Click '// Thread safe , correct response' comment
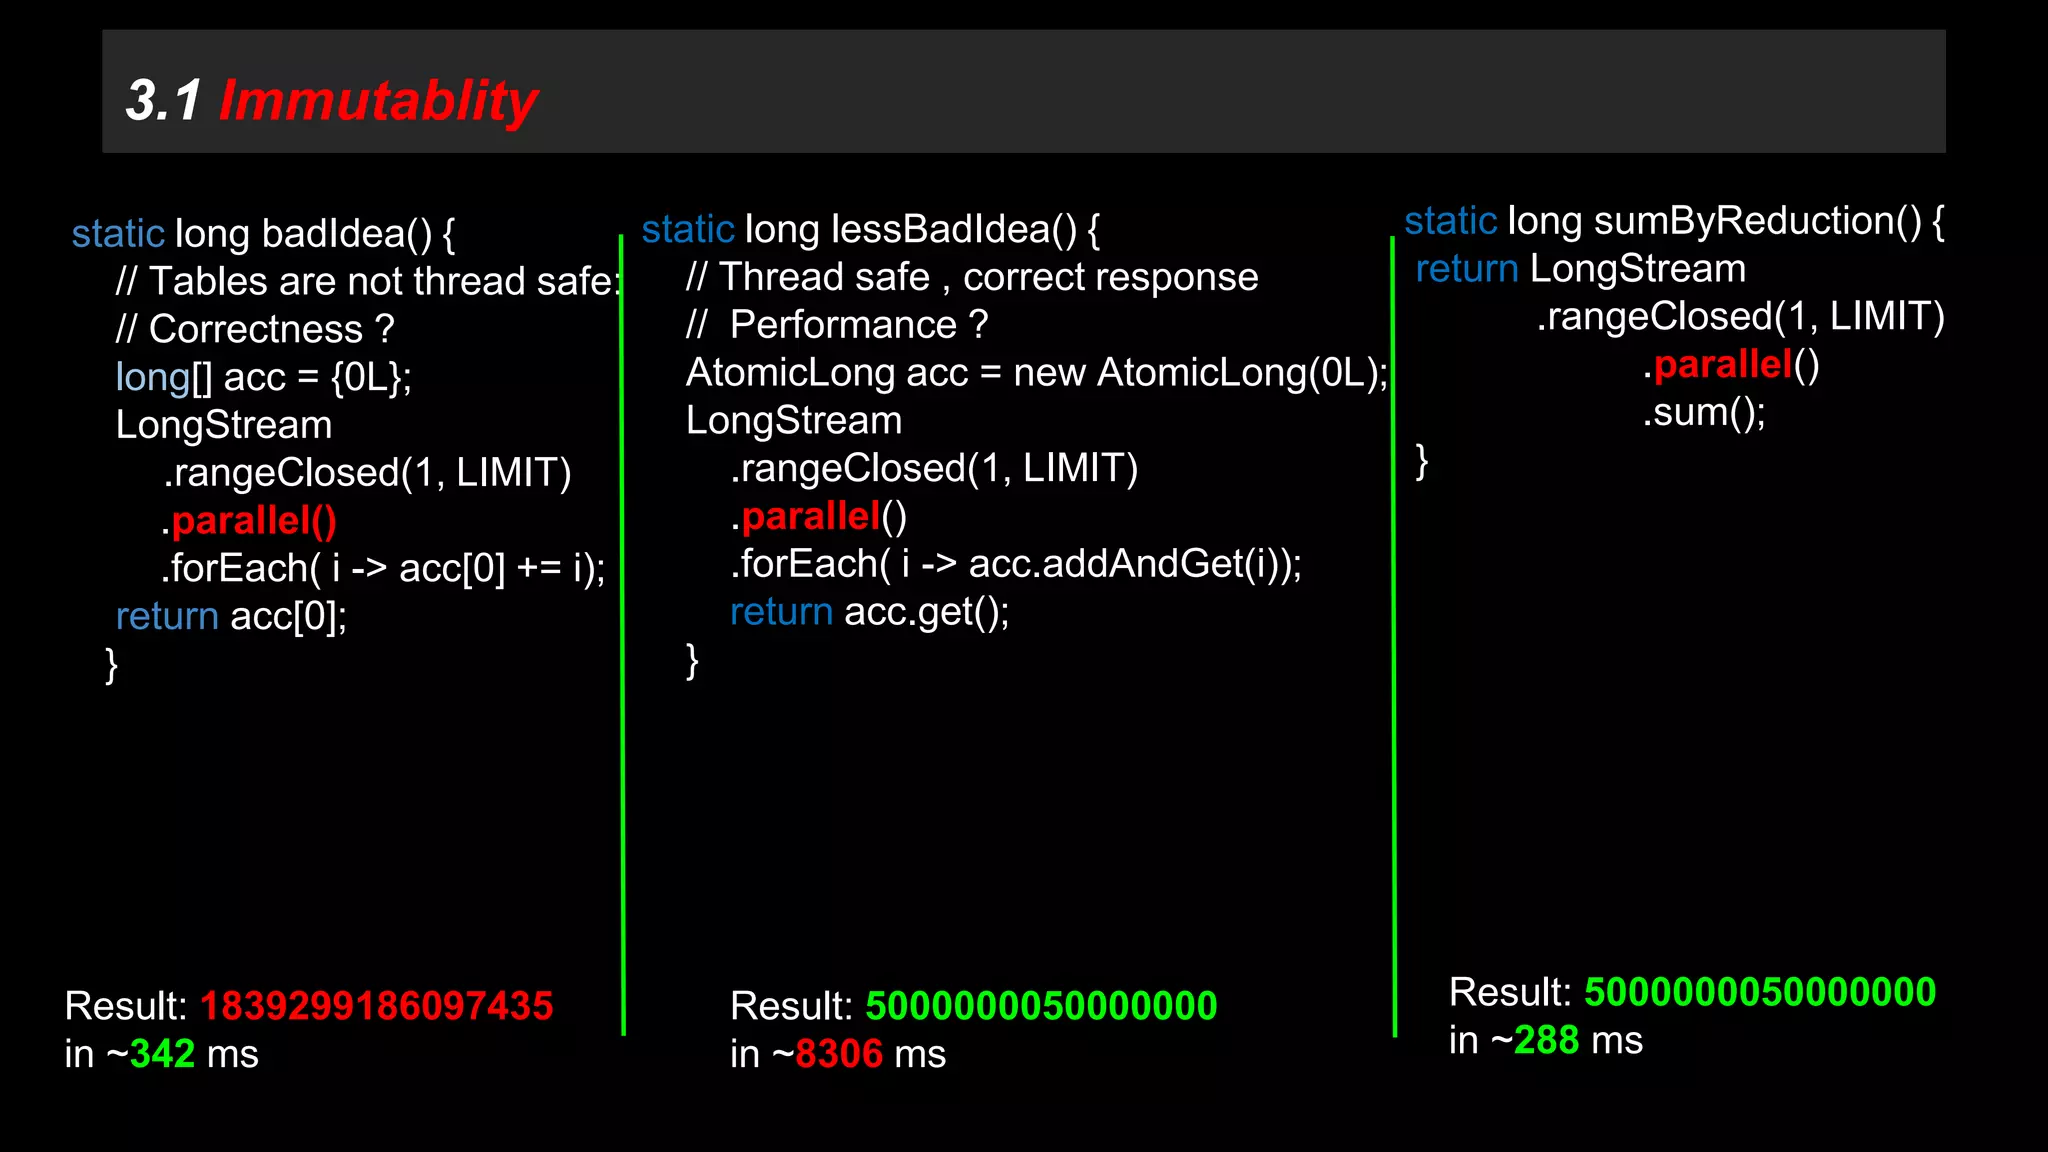 (x=972, y=277)
